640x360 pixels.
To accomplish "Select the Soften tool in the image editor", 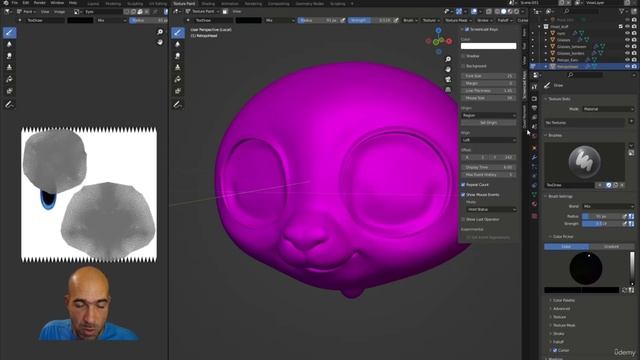I will tap(9, 44).
